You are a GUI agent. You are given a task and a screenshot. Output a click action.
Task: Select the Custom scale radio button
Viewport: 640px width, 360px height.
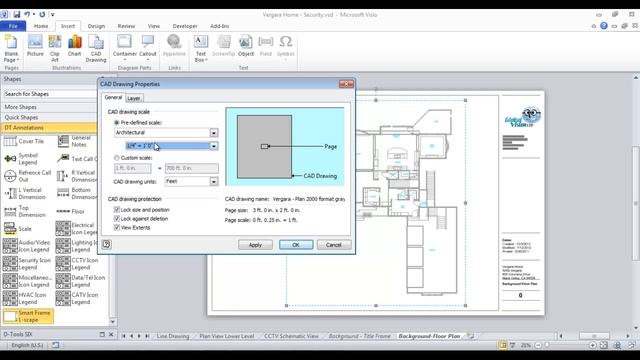point(117,158)
